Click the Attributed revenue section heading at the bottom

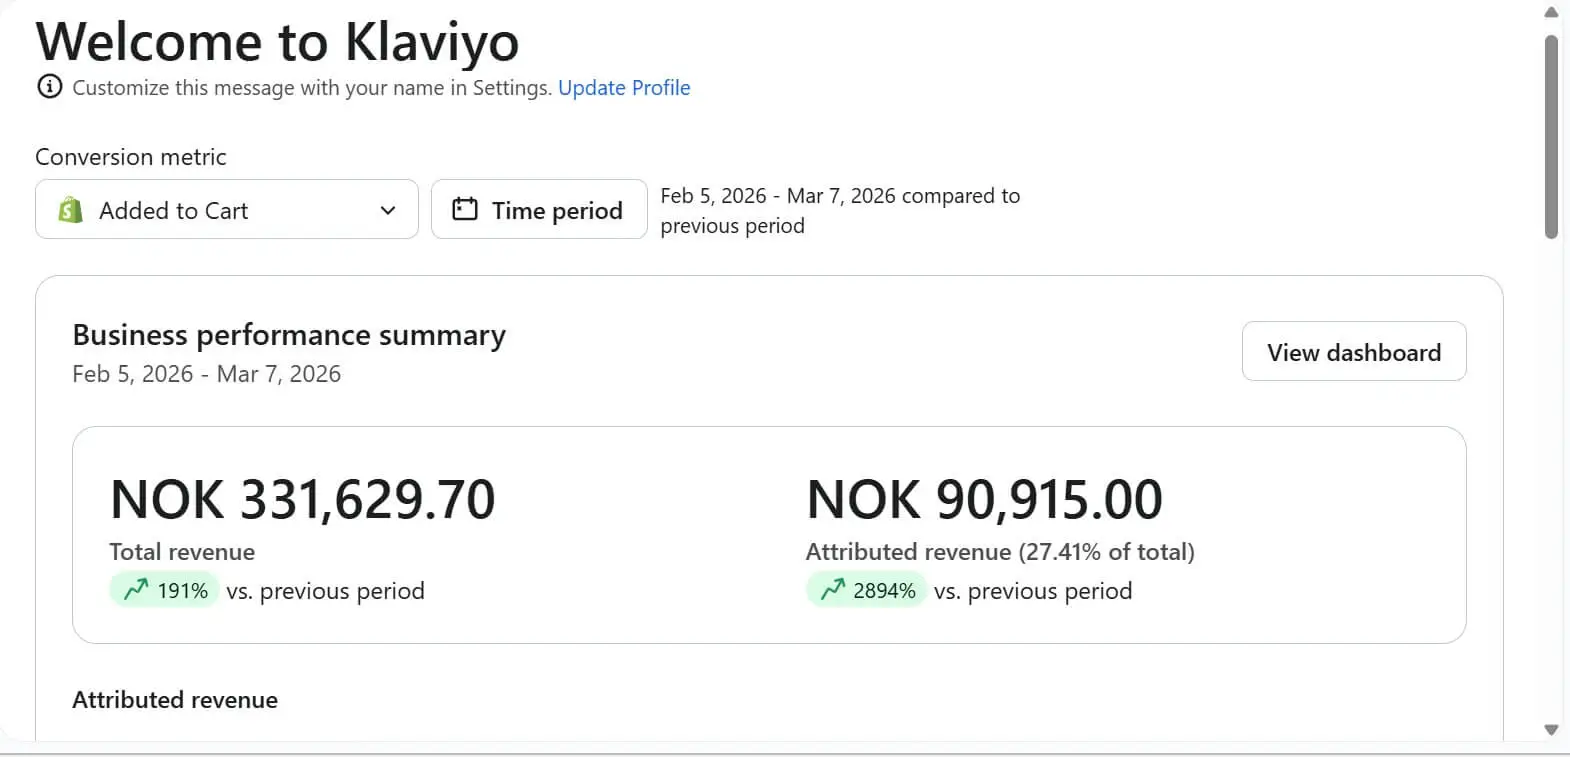point(175,700)
